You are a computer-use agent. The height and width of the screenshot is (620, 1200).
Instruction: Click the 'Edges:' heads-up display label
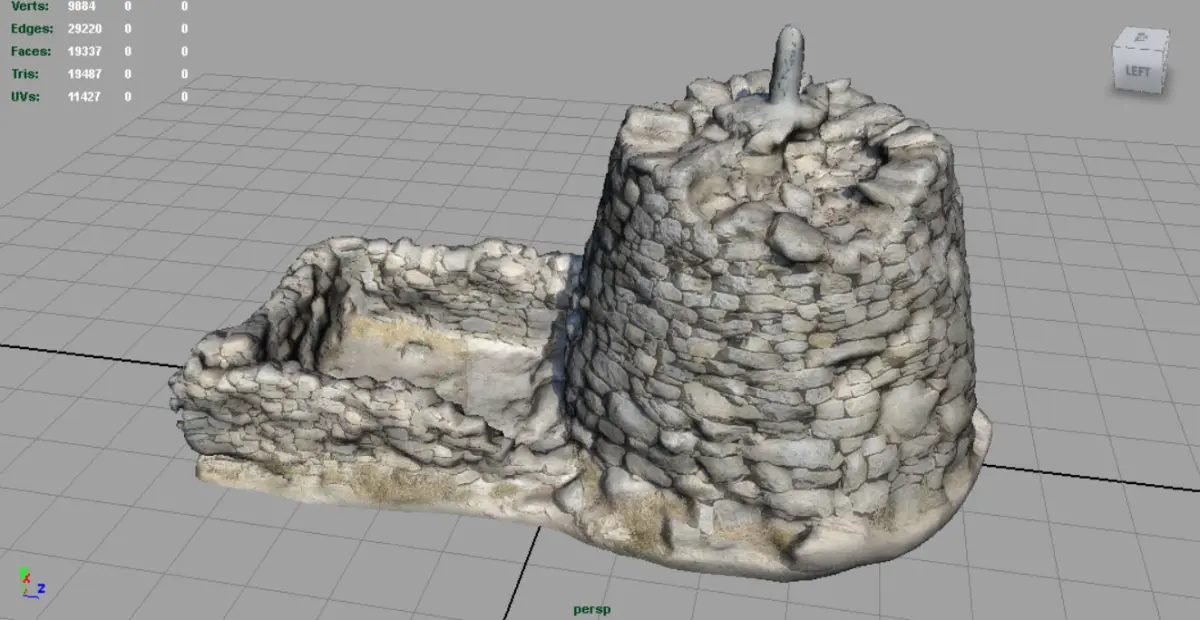coord(32,29)
